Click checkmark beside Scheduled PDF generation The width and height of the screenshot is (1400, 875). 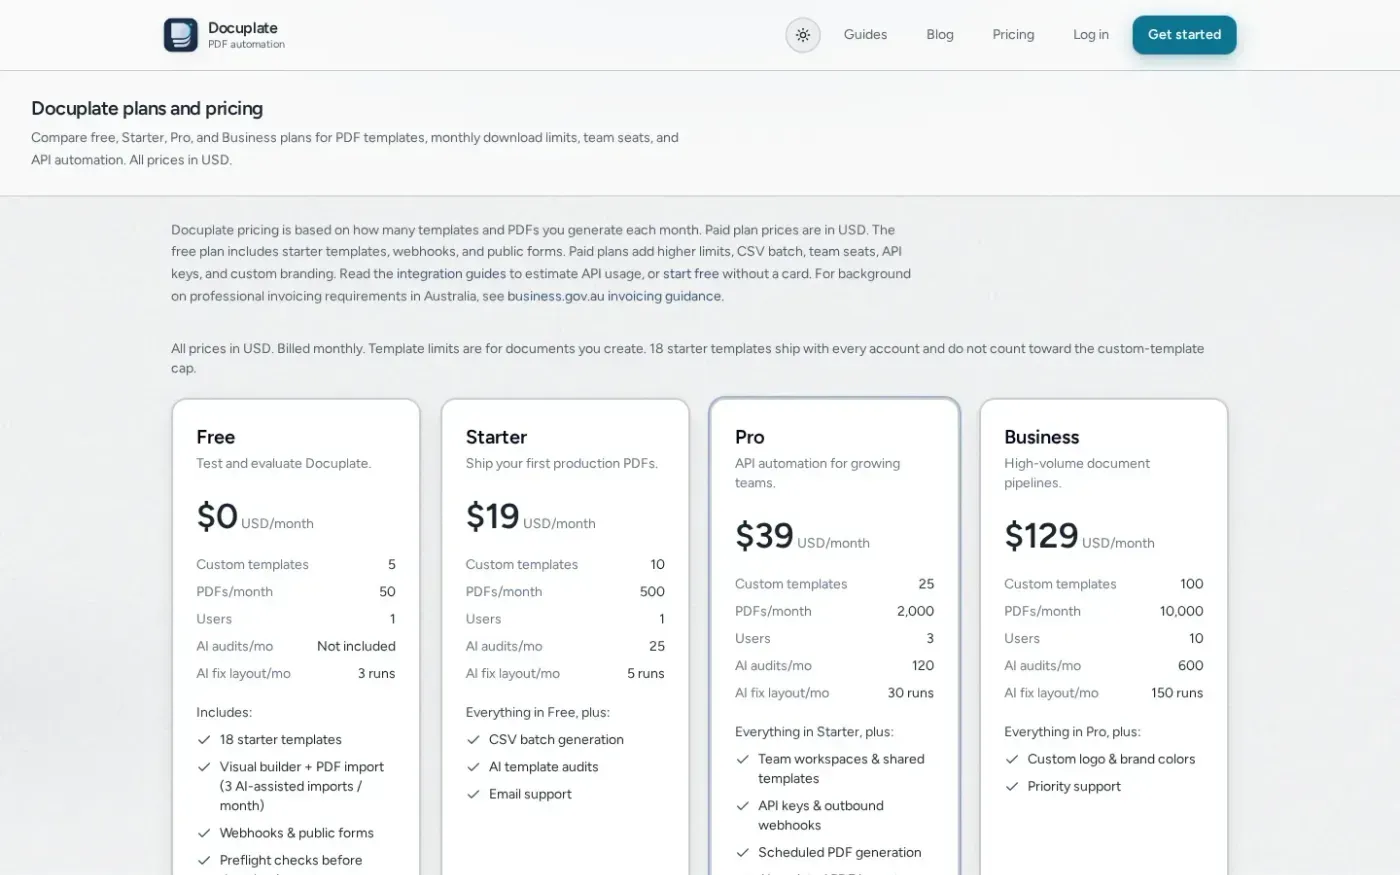click(x=742, y=853)
